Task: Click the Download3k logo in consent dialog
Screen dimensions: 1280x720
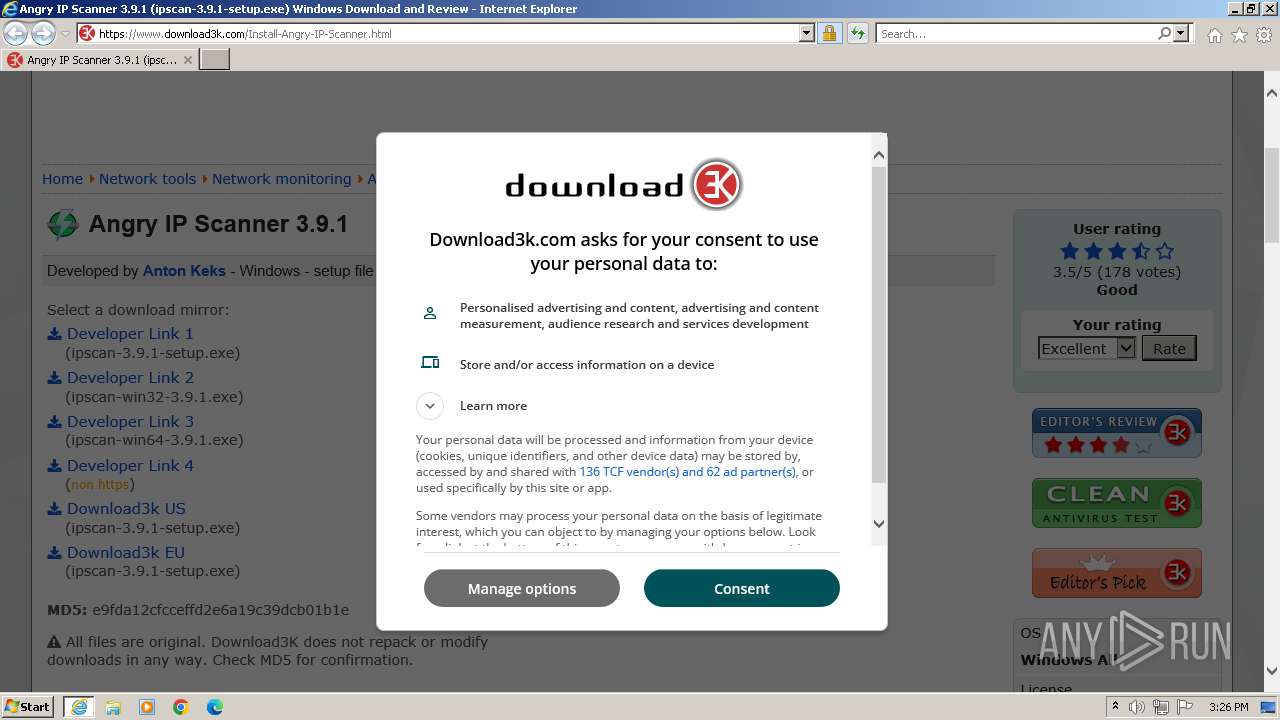Action: coord(623,185)
